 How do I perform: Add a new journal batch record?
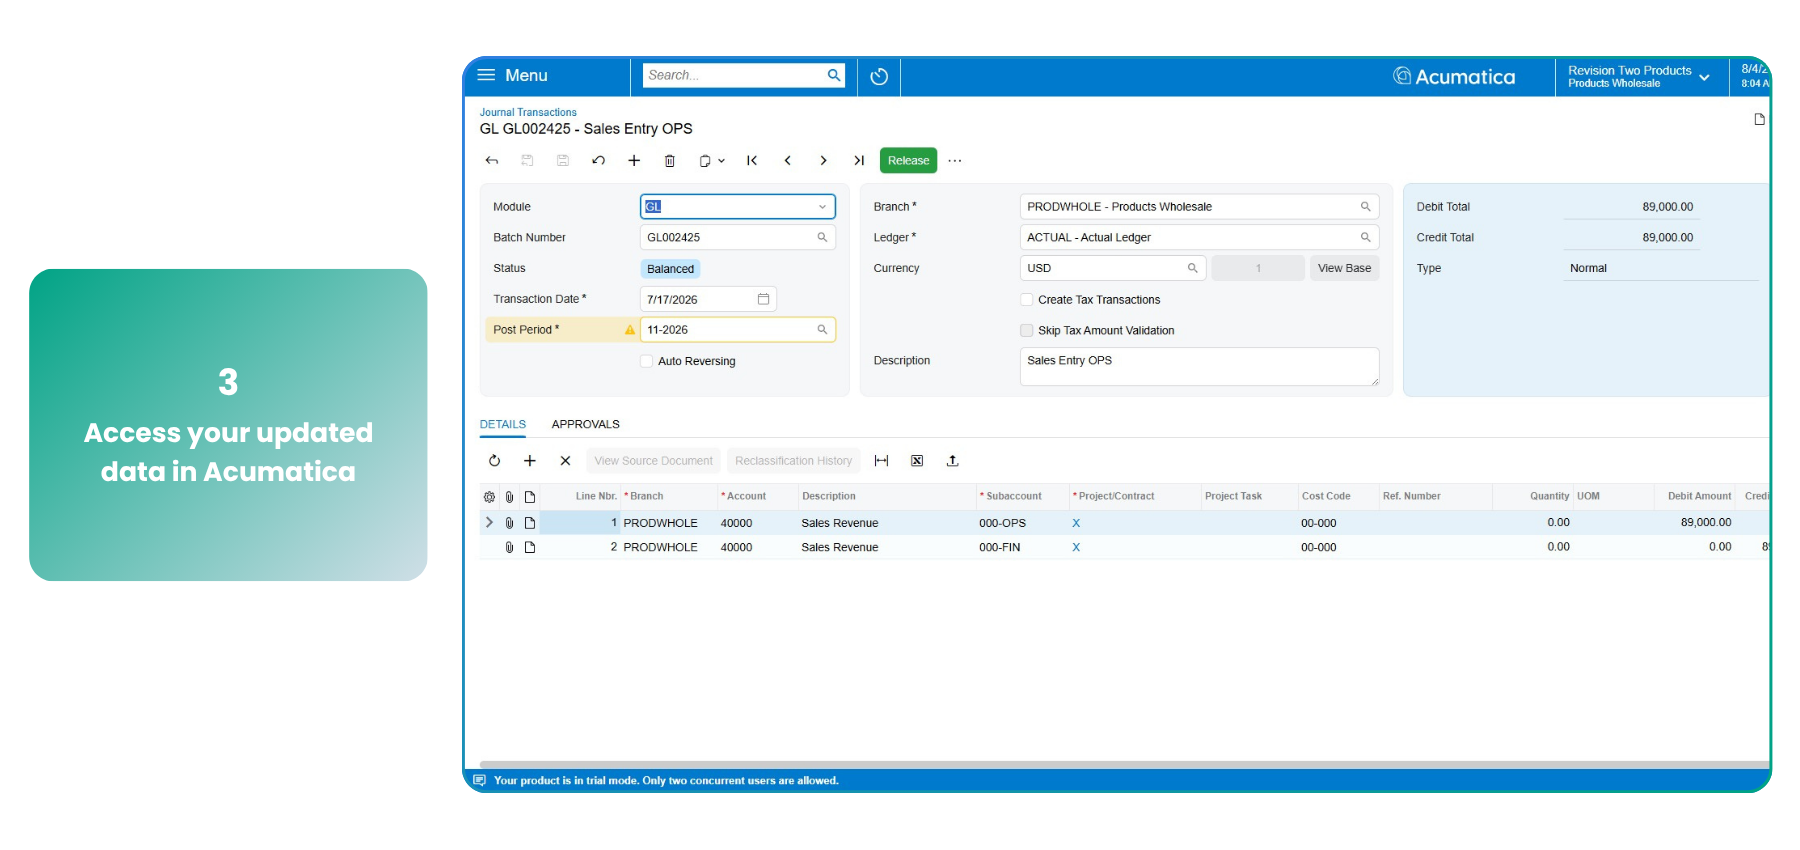(x=634, y=160)
